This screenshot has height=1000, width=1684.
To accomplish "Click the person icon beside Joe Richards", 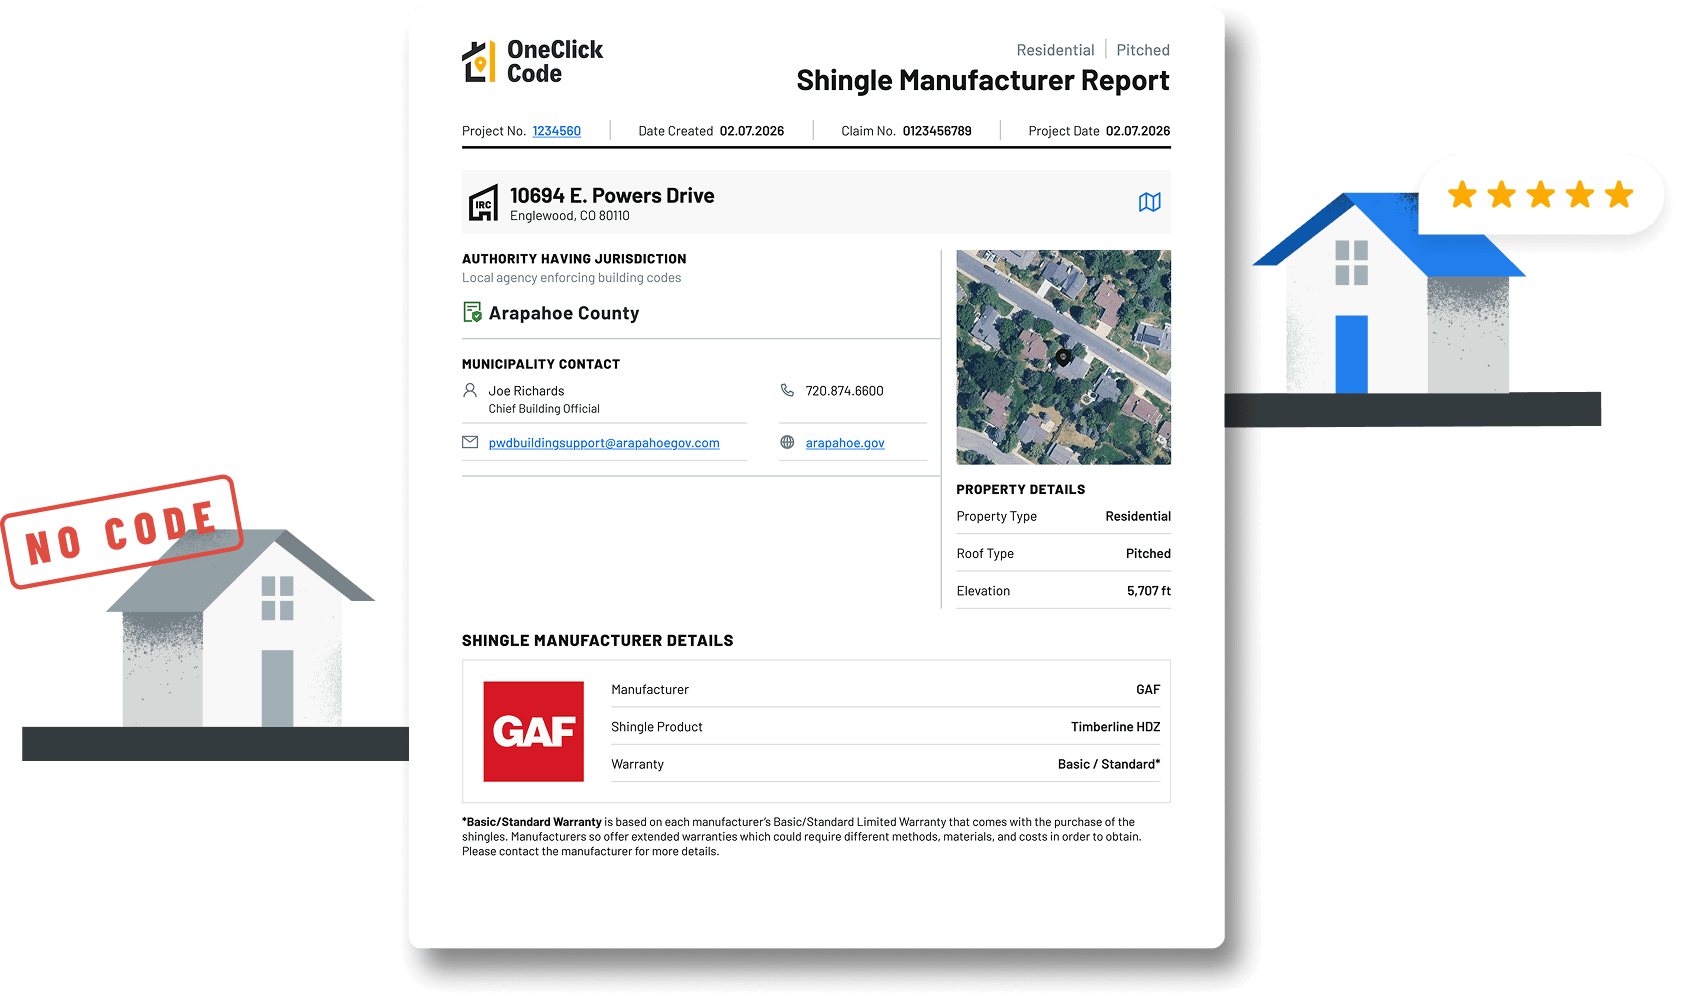I will 470,390.
